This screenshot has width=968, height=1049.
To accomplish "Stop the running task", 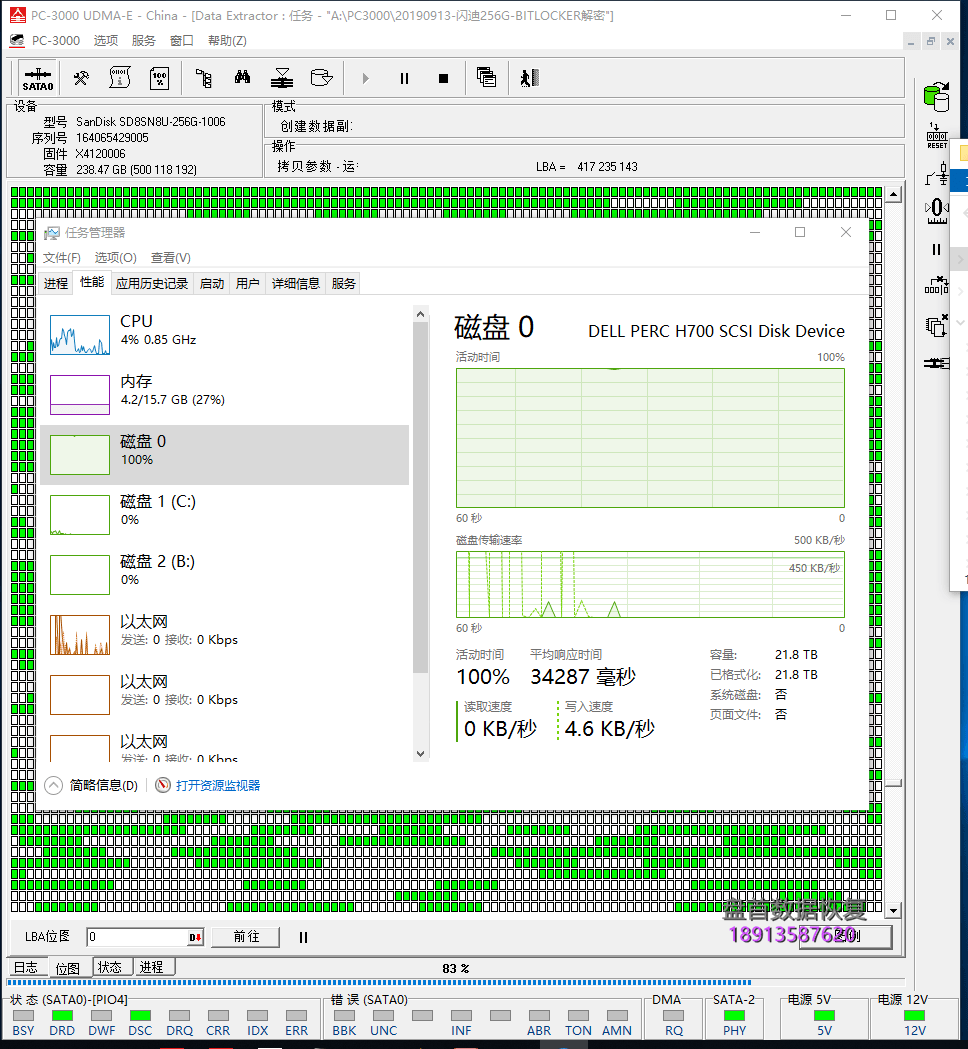I will 443,78.
